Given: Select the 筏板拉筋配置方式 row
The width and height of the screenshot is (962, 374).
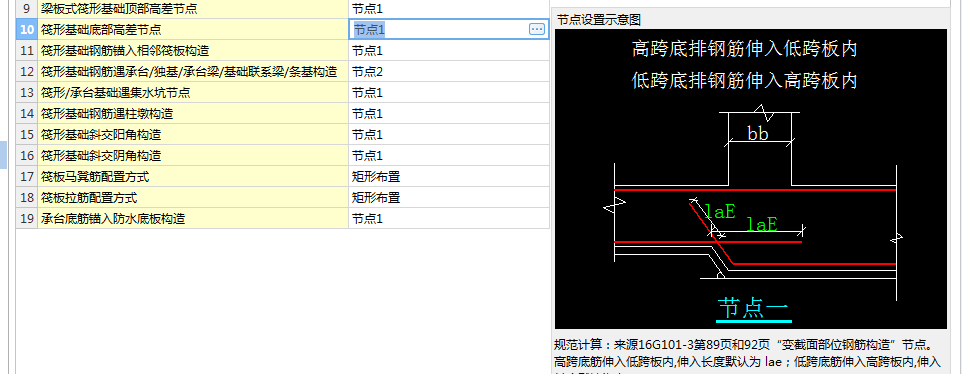Looking at the screenshot, I should tap(193, 197).
